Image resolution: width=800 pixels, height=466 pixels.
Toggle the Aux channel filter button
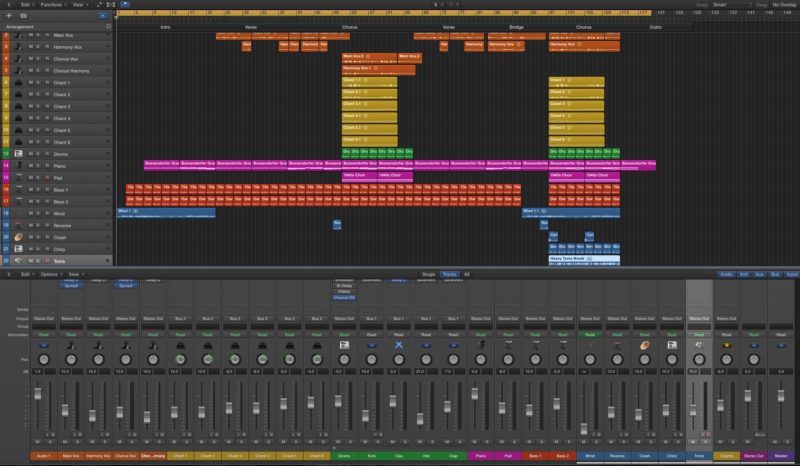tap(759, 275)
